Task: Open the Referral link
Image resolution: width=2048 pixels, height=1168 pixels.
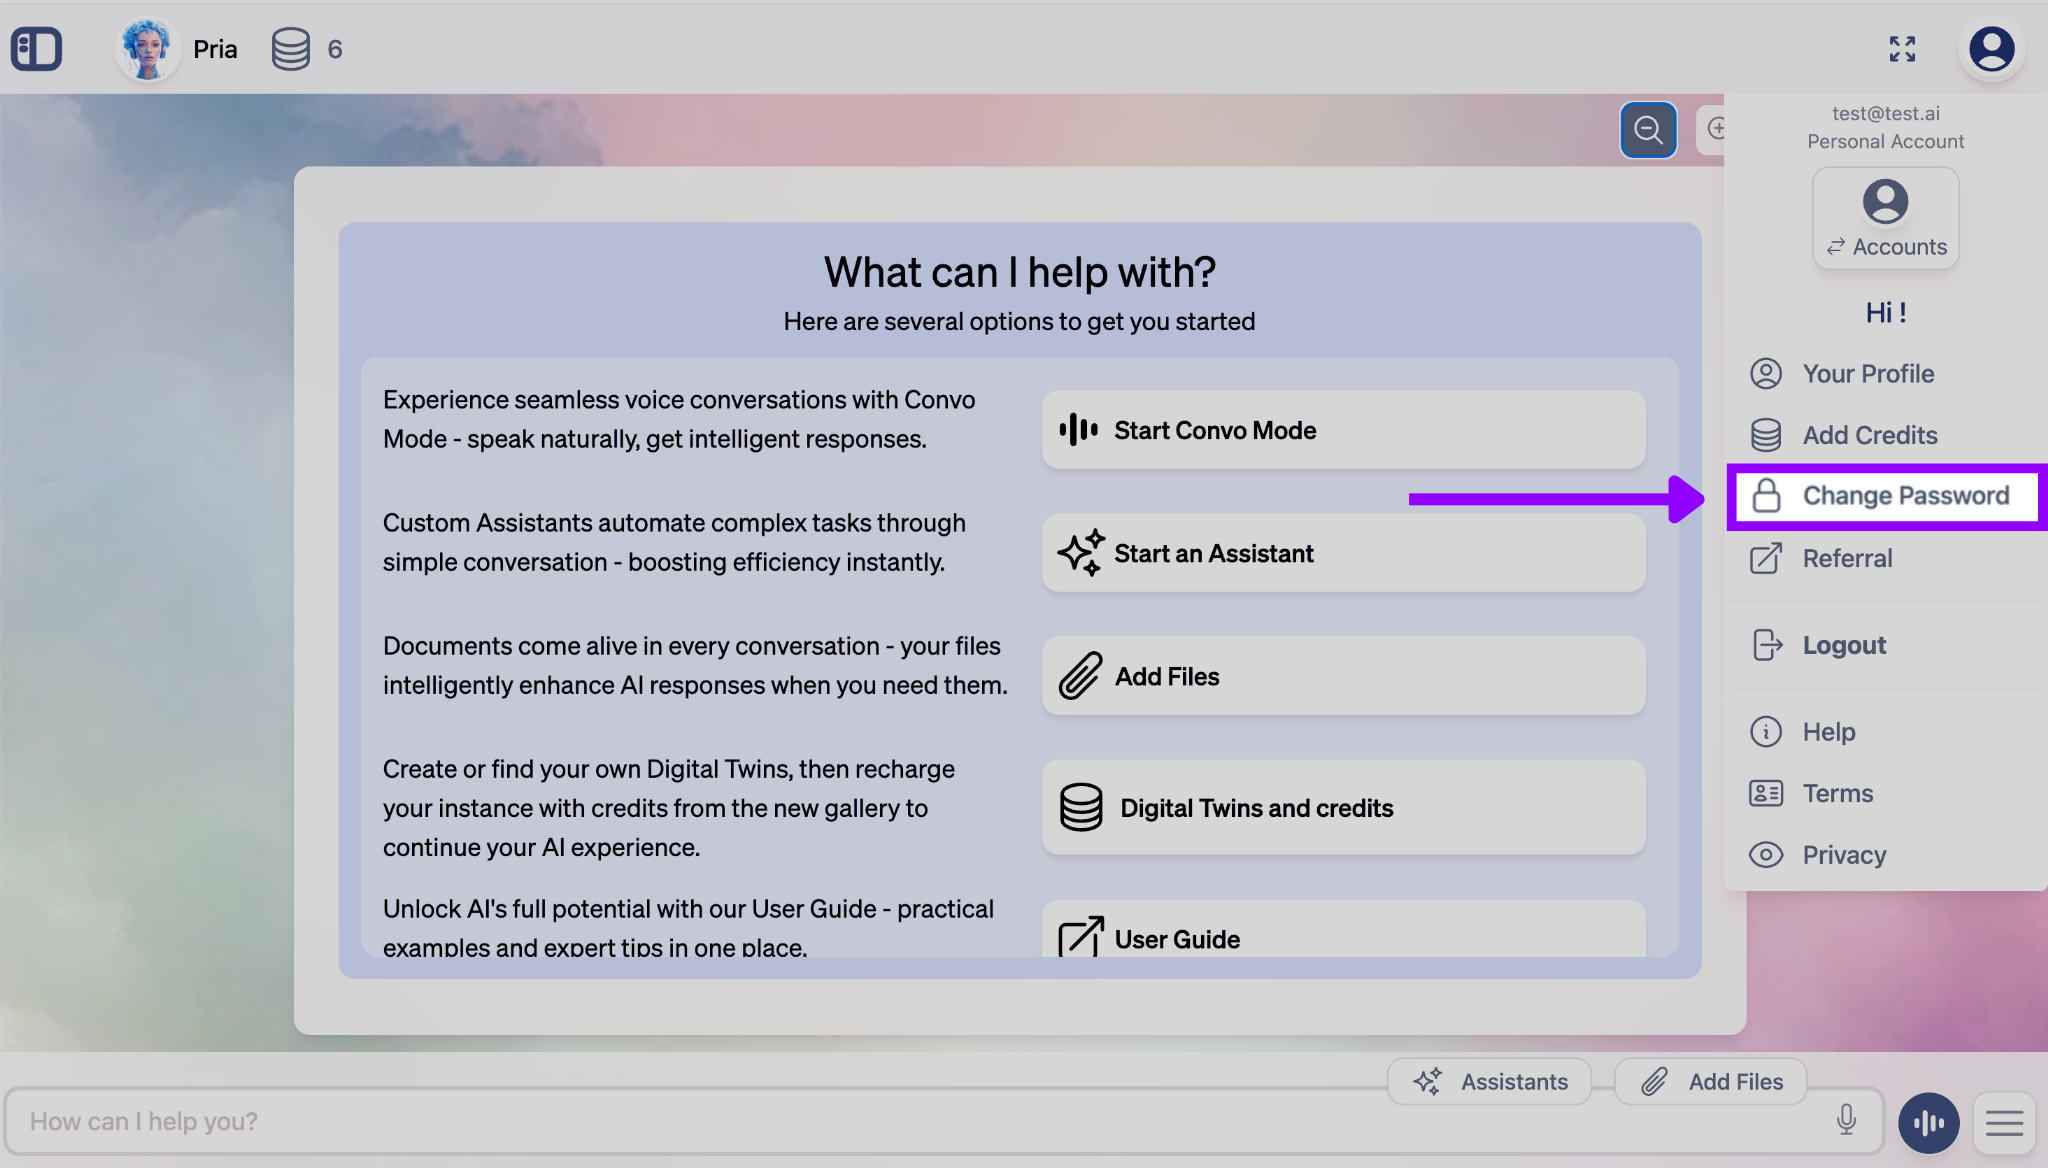Action: coord(1846,558)
